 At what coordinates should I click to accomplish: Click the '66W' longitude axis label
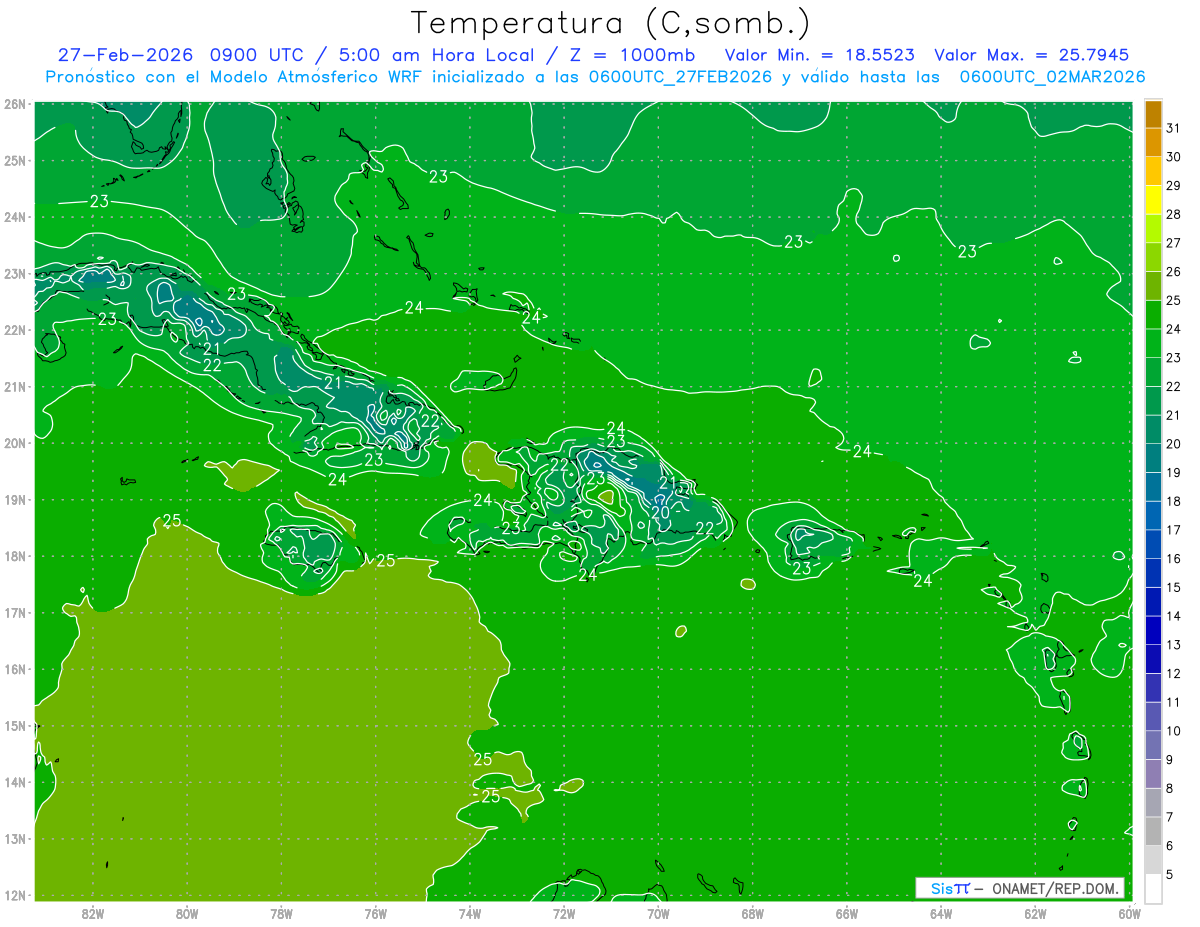[847, 913]
